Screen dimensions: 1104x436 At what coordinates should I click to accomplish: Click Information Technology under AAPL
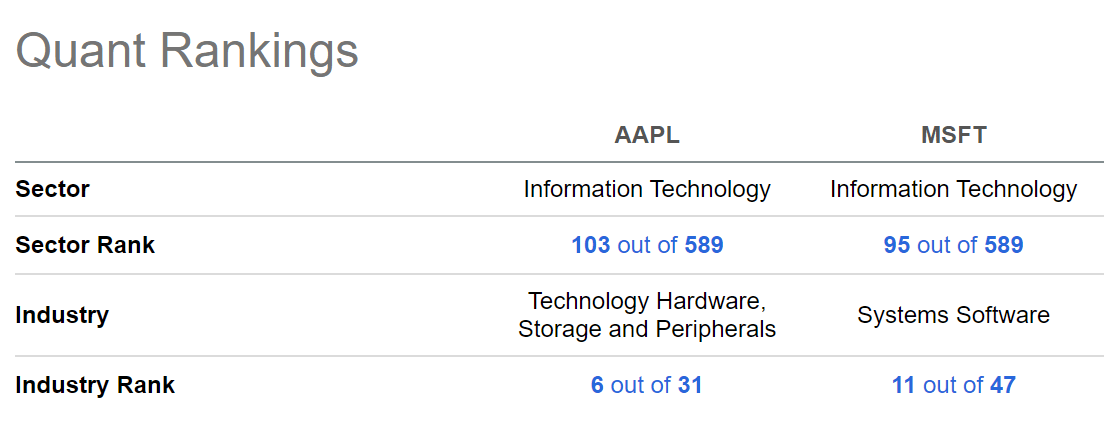click(x=647, y=189)
